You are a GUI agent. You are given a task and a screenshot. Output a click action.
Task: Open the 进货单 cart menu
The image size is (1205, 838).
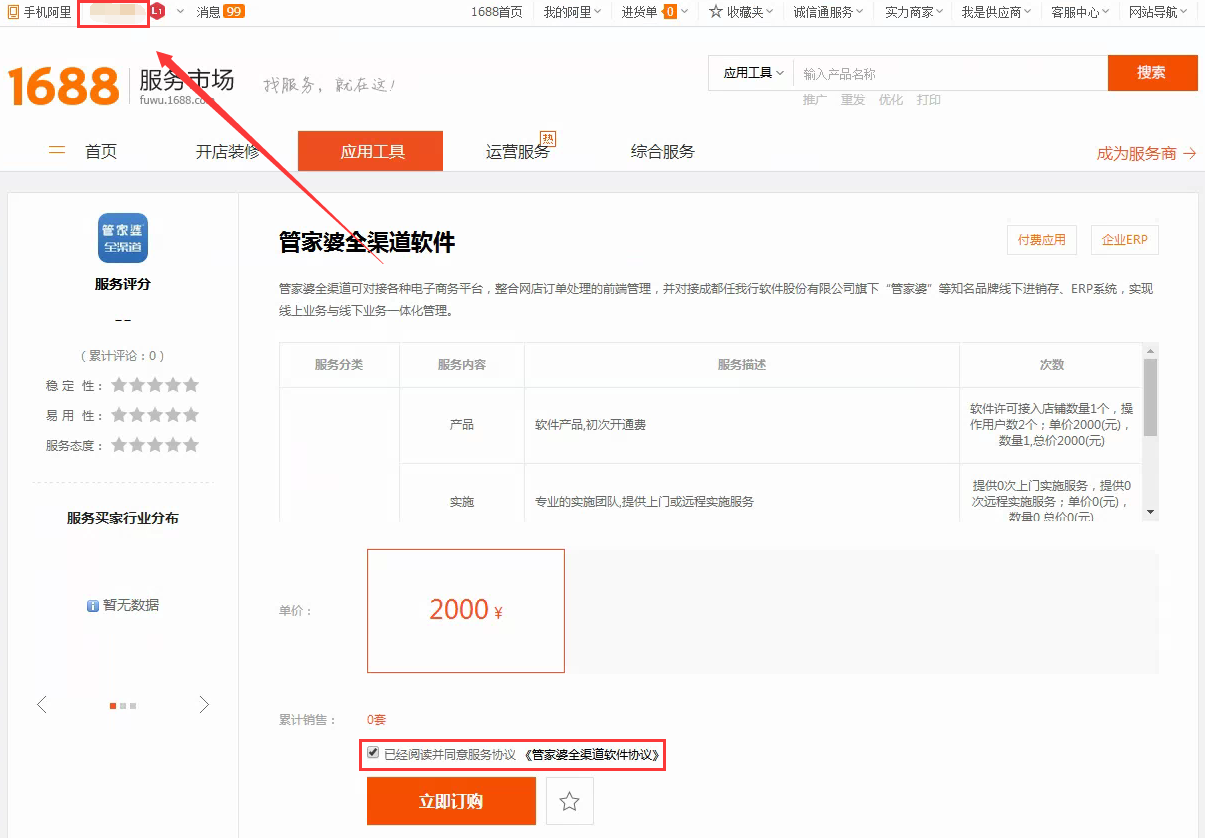[x=655, y=12]
